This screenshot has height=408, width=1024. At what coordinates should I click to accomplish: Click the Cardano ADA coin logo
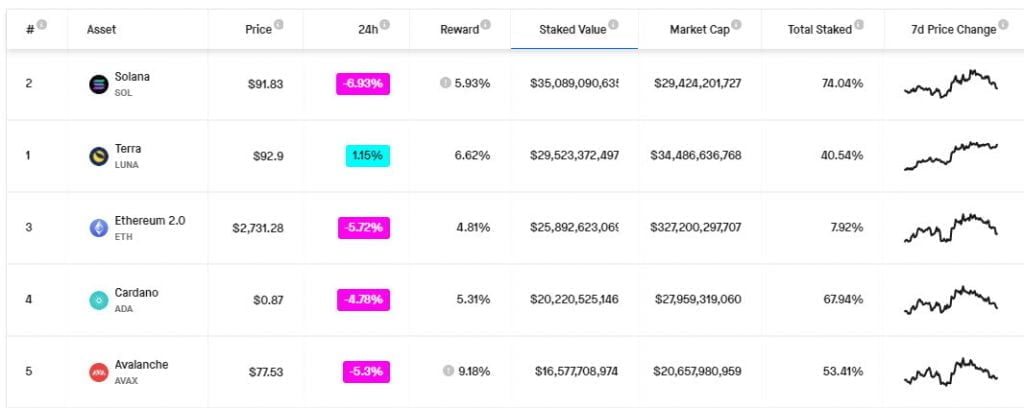click(x=98, y=300)
